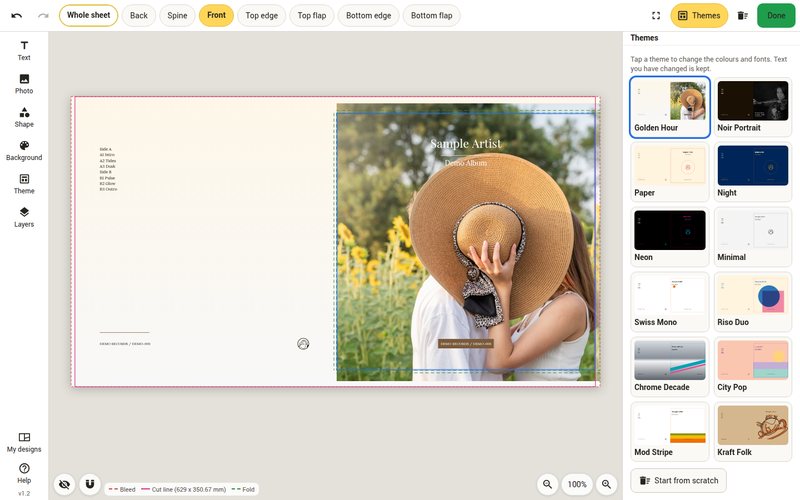Viewport: 800px width, 500px height.
Task: Toggle the Themes panel button
Action: [699, 16]
